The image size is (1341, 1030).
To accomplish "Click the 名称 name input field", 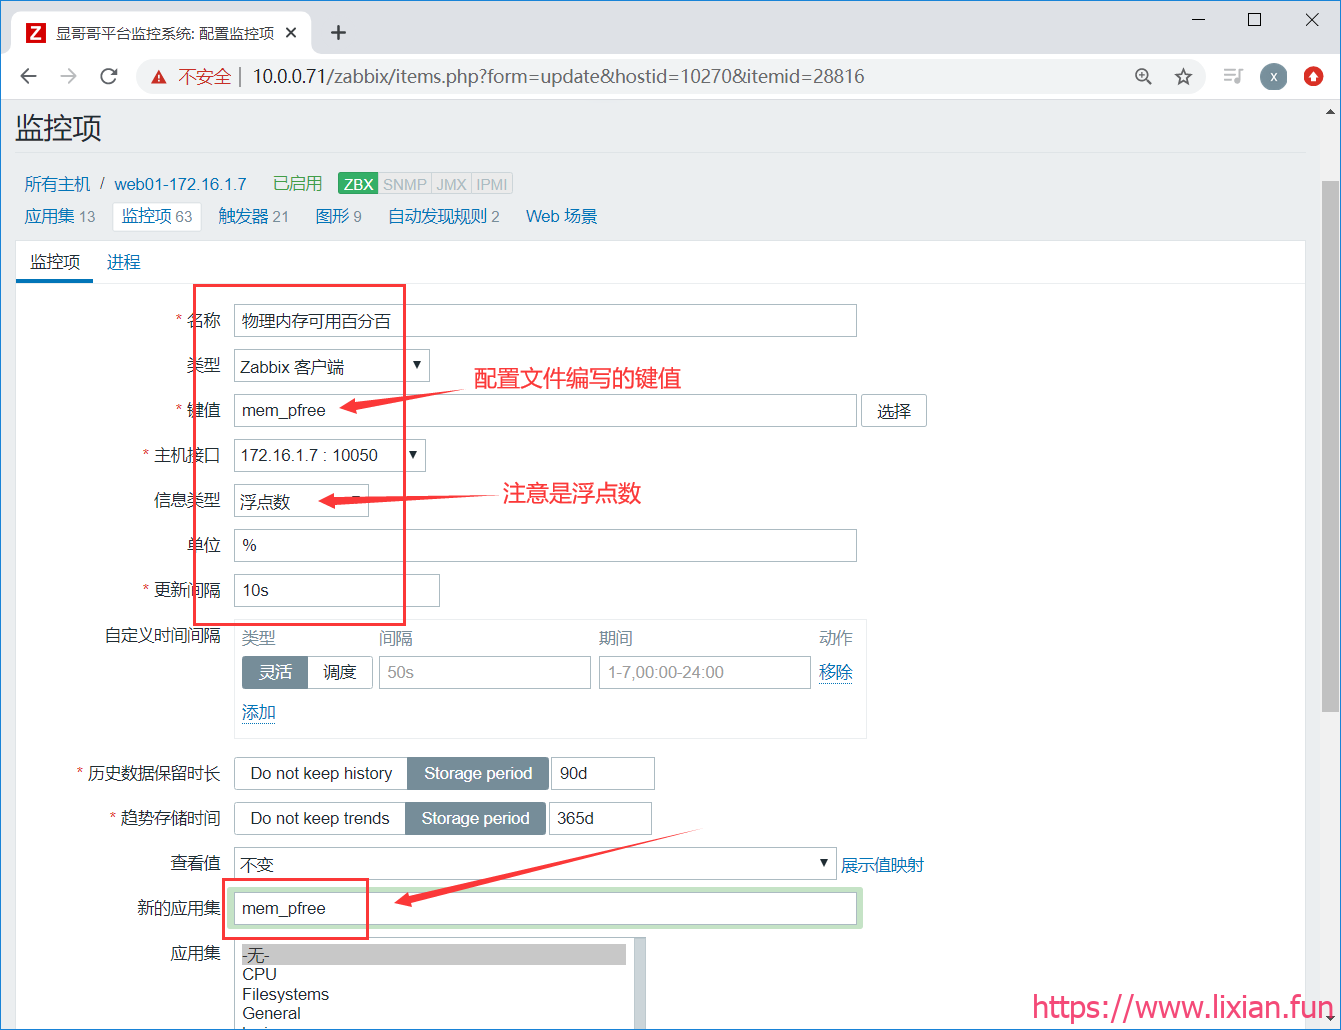I will 545,320.
